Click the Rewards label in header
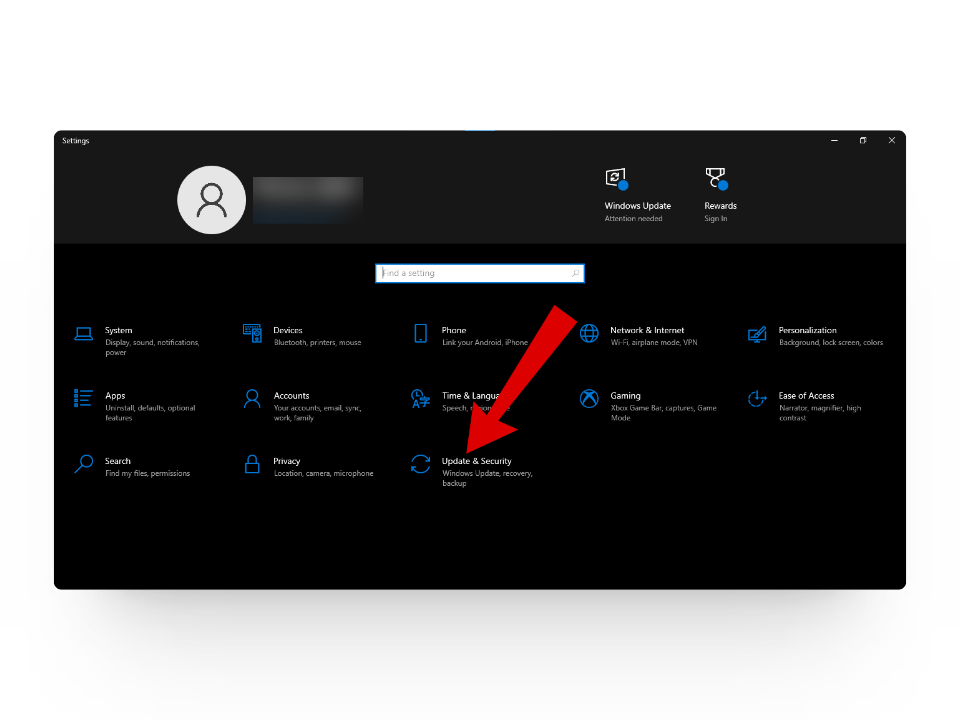Image resolution: width=960 pixels, height=720 pixels. [x=720, y=206]
